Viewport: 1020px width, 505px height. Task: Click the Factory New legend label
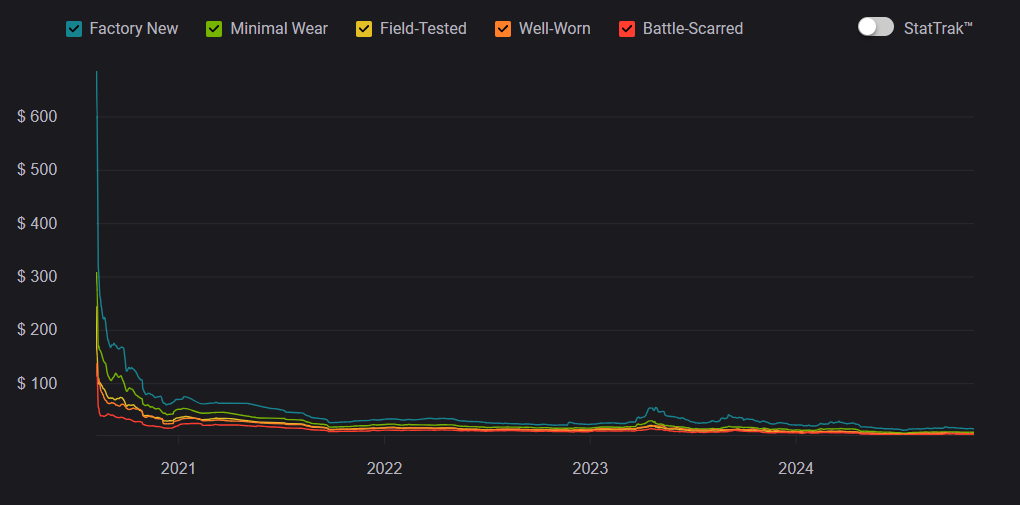[133, 29]
